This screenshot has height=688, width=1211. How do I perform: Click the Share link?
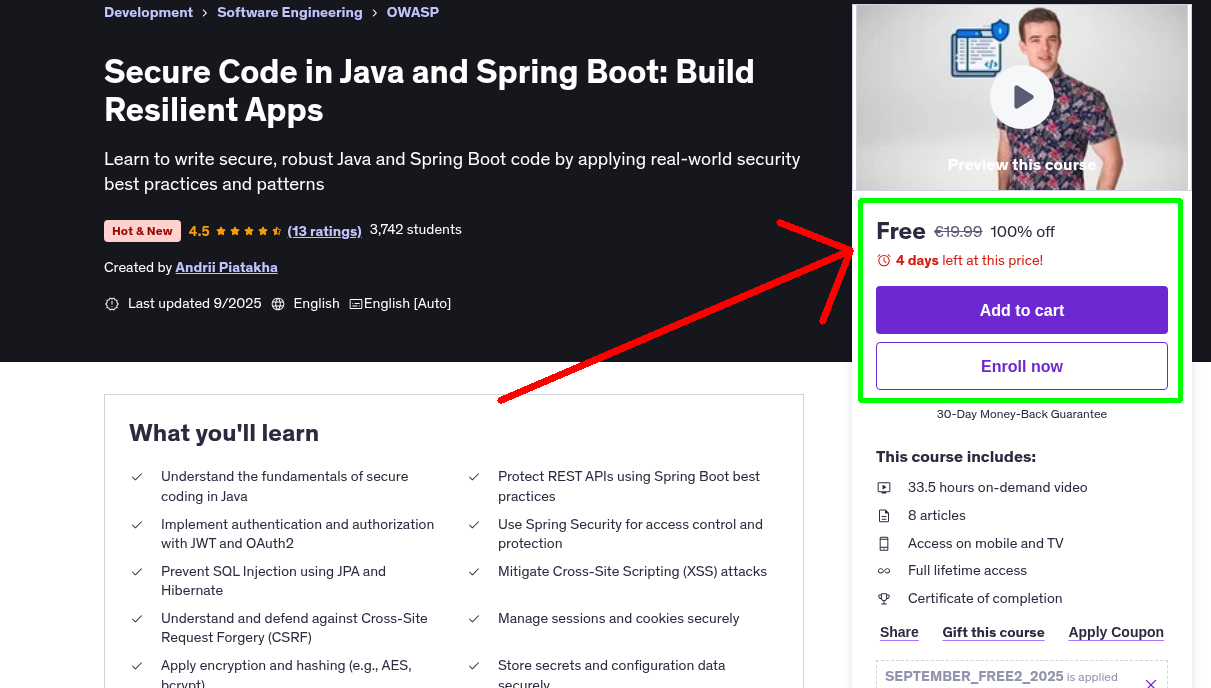[x=899, y=632]
